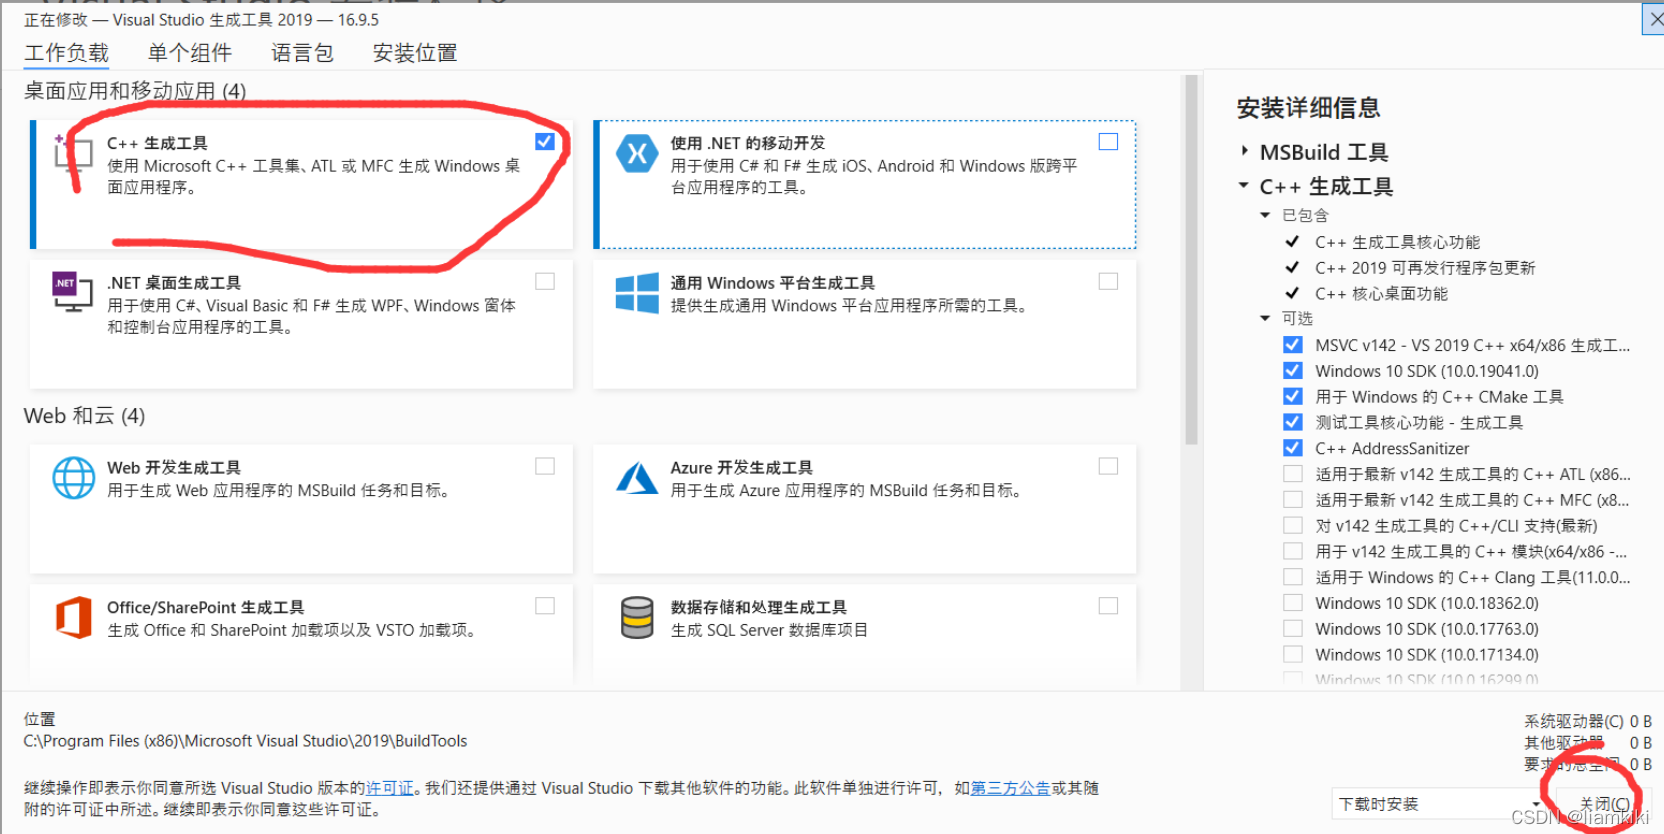Click the C++ 2019 可再发行程序包更新 item
This screenshot has height=834, width=1664.
pos(1425,268)
